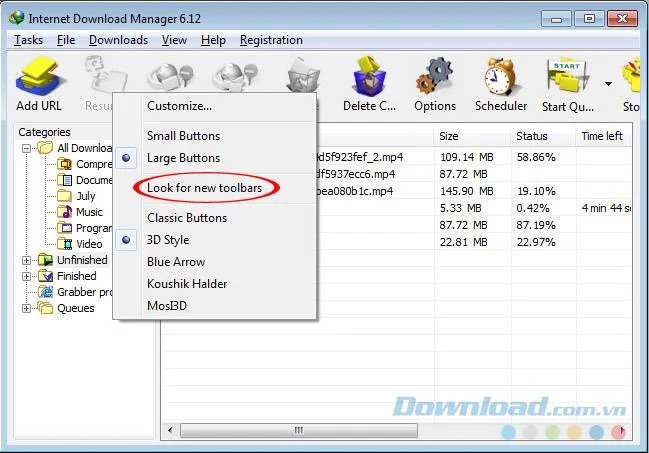This screenshot has width=649, height=453.
Task: Click the Video category icon
Action: pos(65,244)
